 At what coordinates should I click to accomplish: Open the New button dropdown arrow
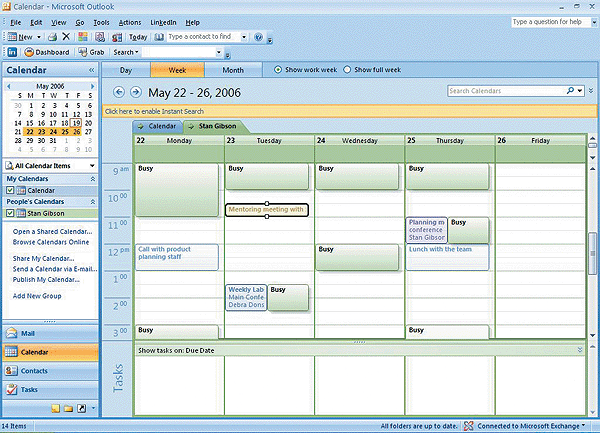[39, 37]
